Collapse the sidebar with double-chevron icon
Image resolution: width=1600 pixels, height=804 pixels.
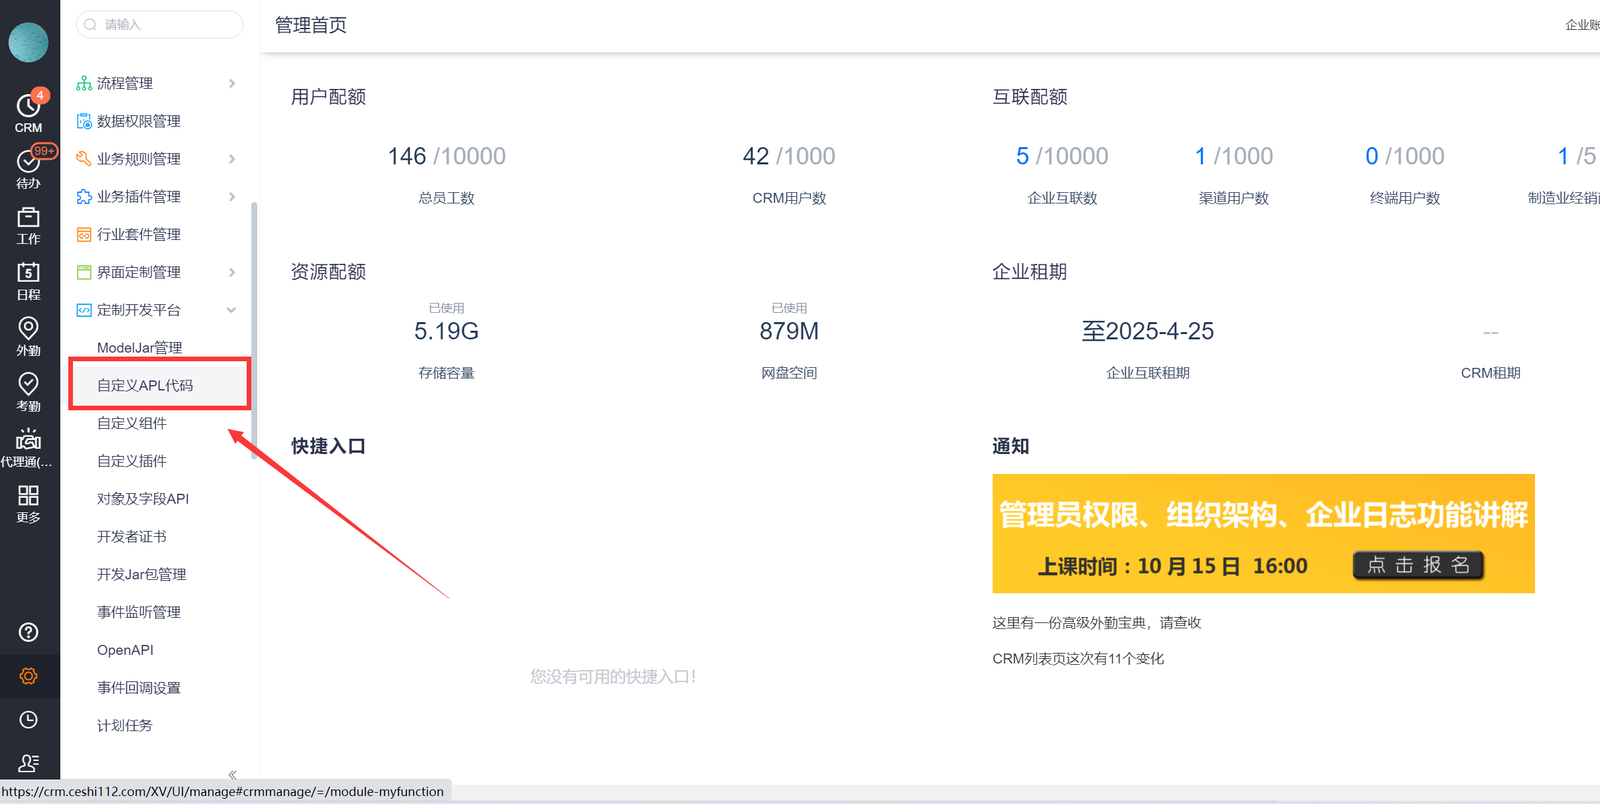[232, 775]
